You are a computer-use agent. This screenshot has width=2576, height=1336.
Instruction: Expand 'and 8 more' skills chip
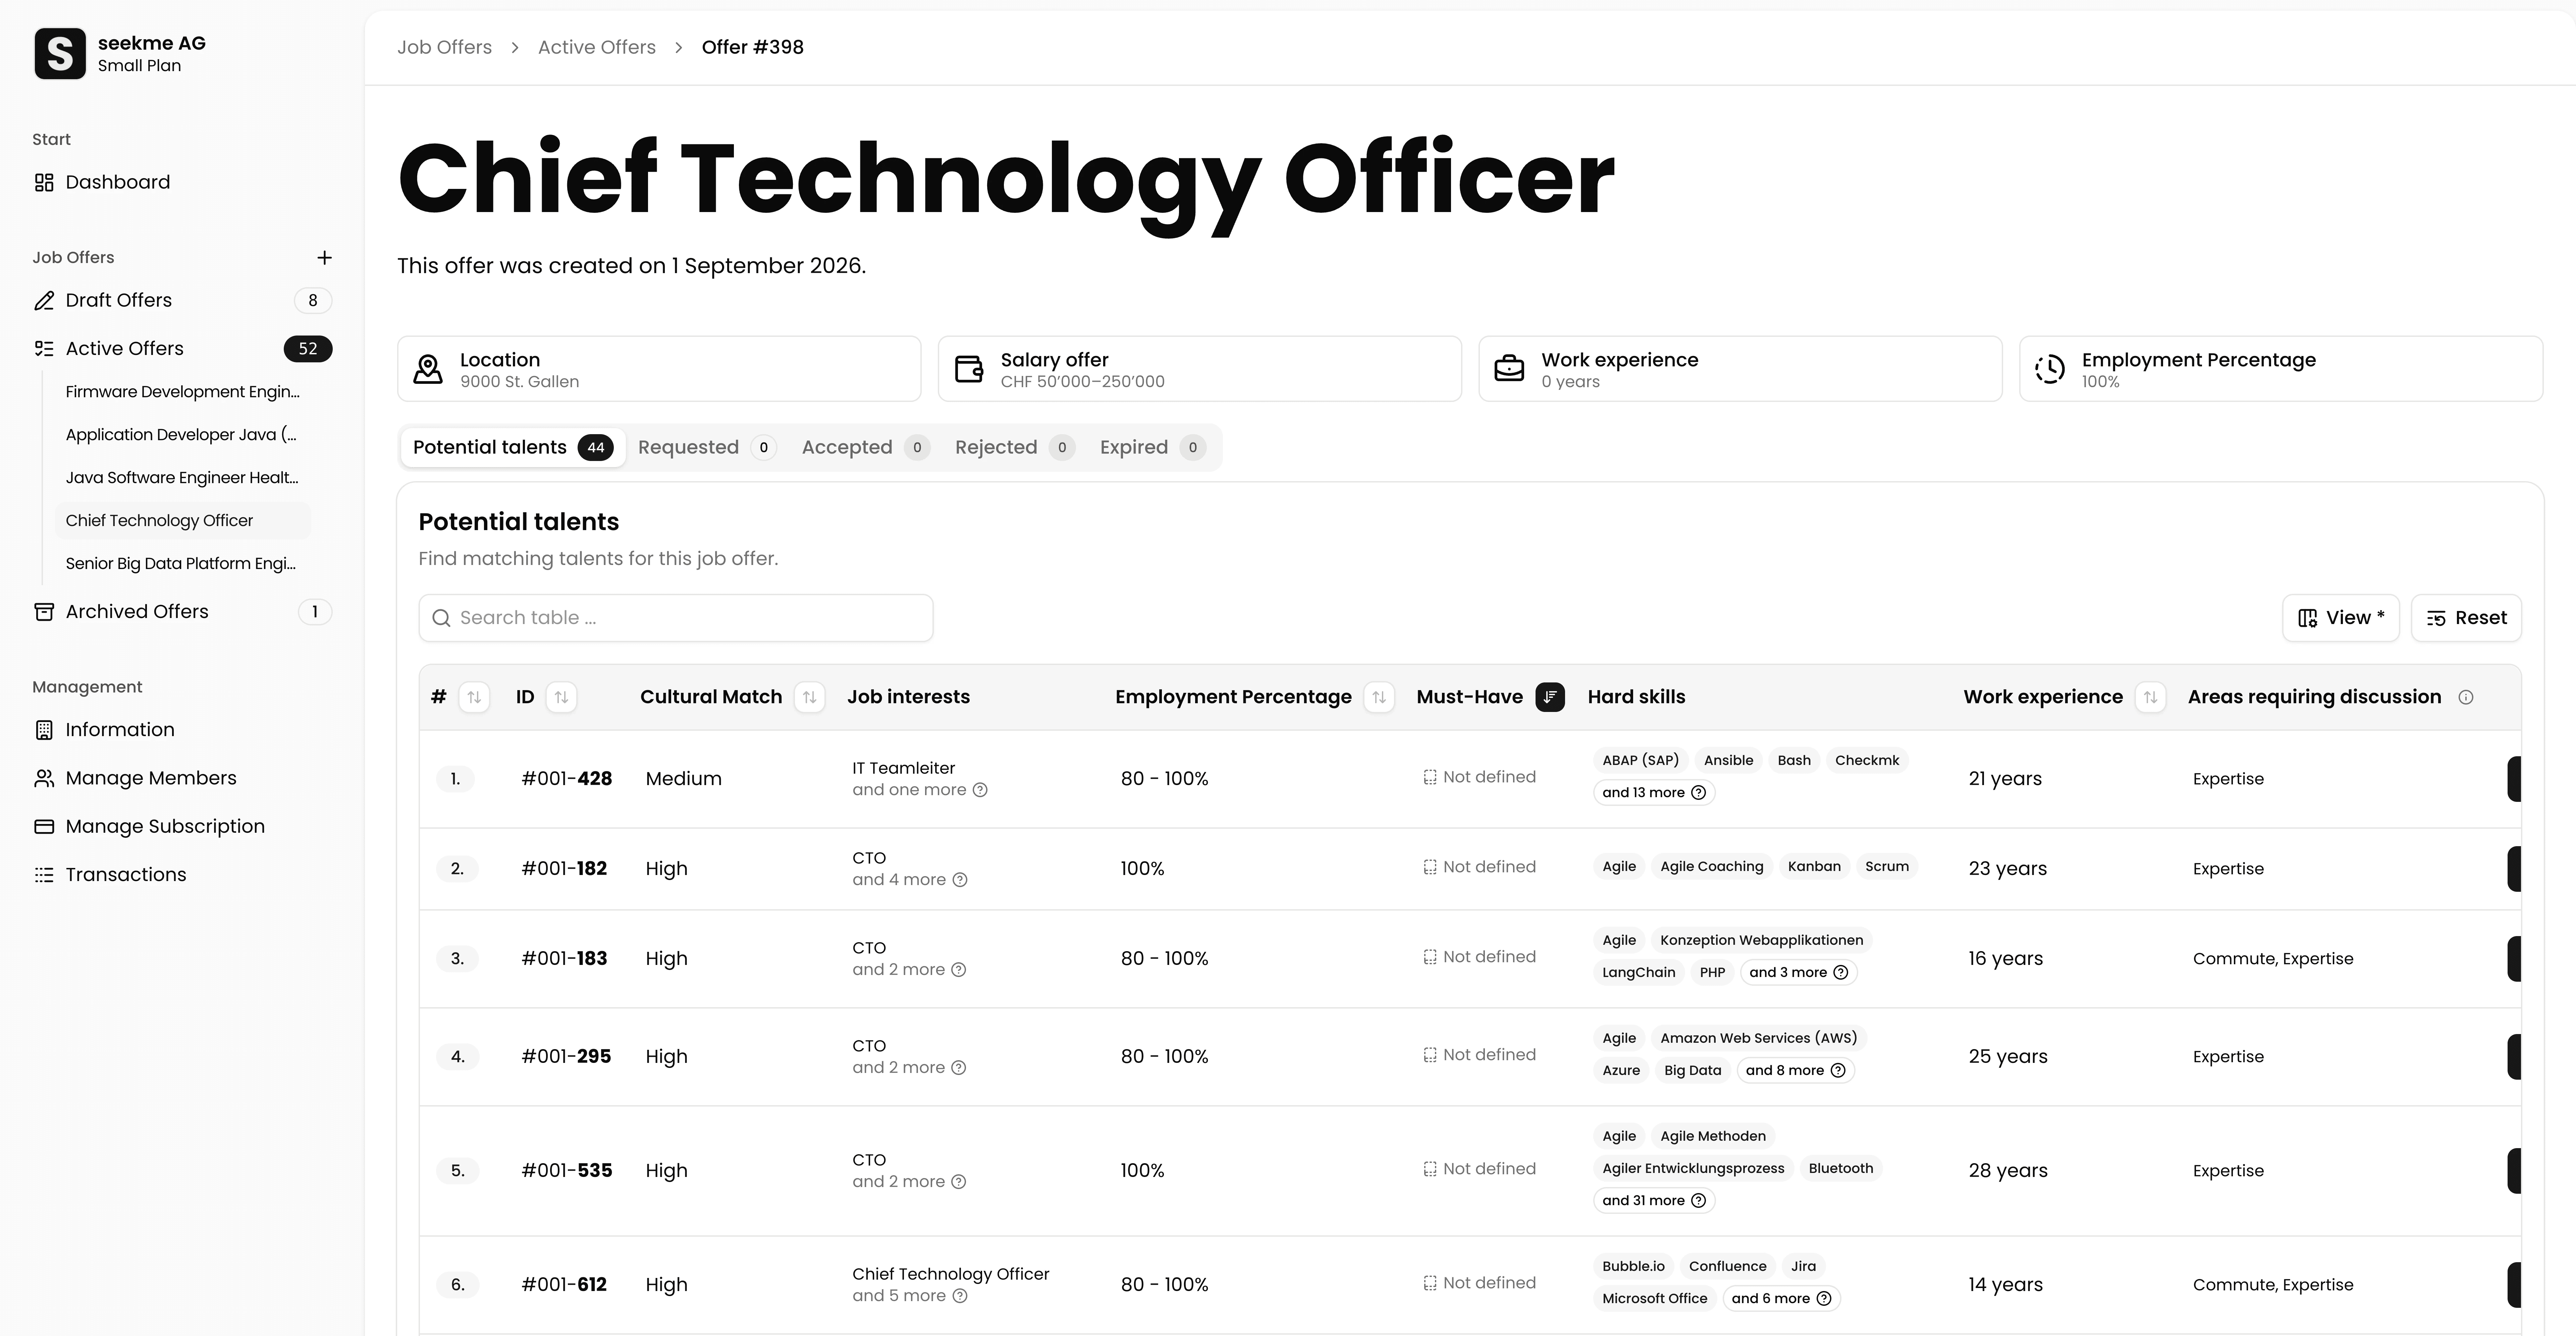1796,1070
